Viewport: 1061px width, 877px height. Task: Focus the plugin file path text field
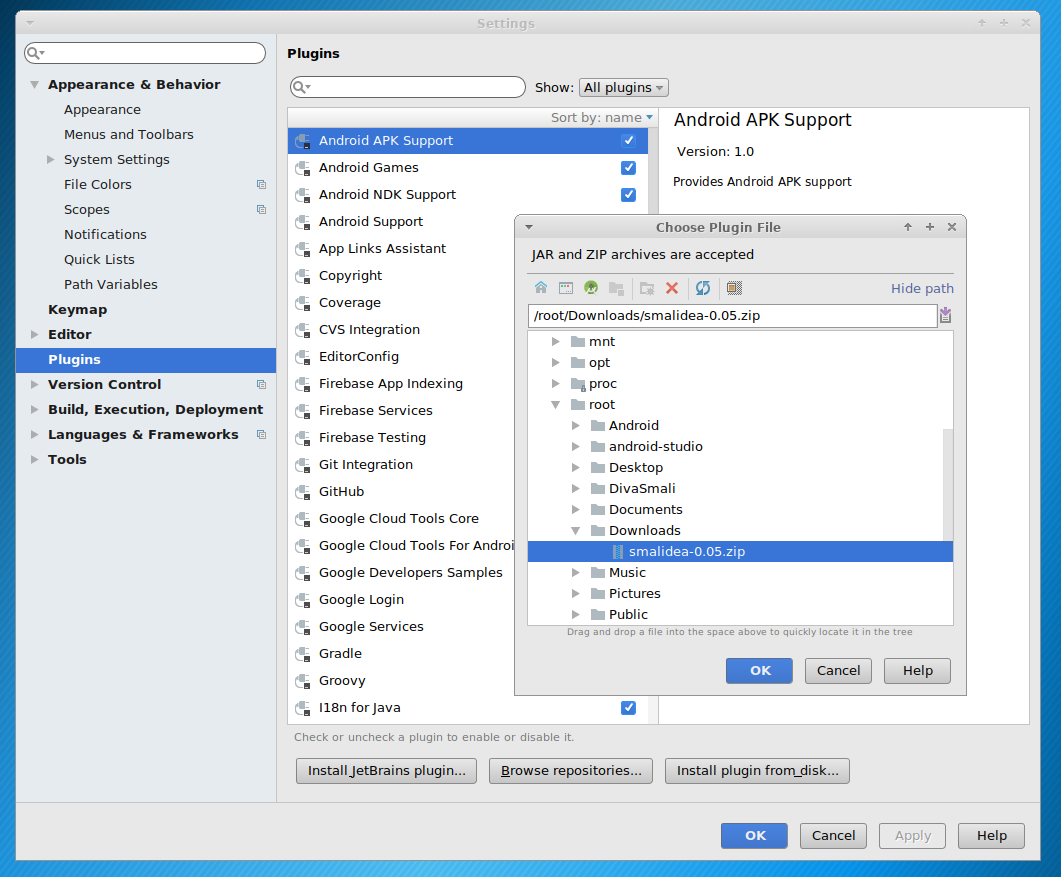point(731,316)
